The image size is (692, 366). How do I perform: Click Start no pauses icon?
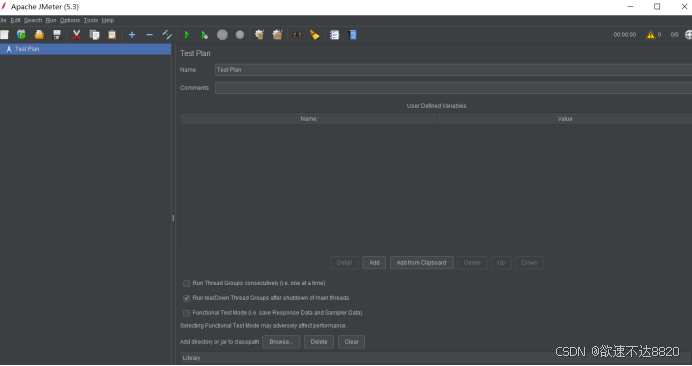[x=204, y=34]
